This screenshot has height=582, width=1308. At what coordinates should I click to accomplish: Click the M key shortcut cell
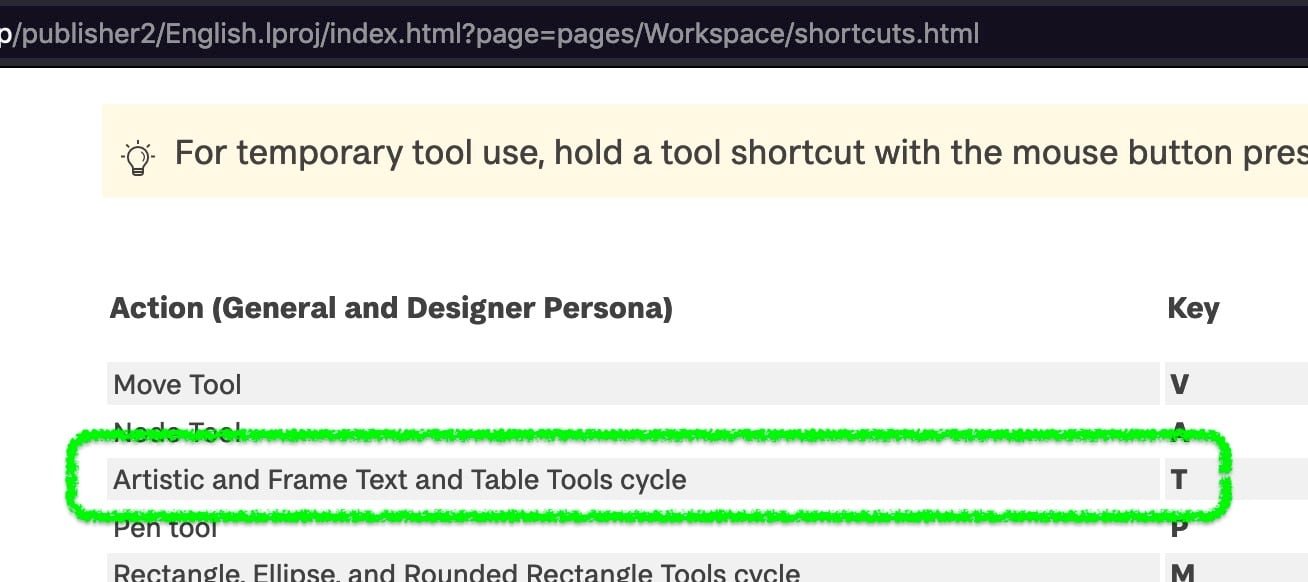pos(1180,572)
